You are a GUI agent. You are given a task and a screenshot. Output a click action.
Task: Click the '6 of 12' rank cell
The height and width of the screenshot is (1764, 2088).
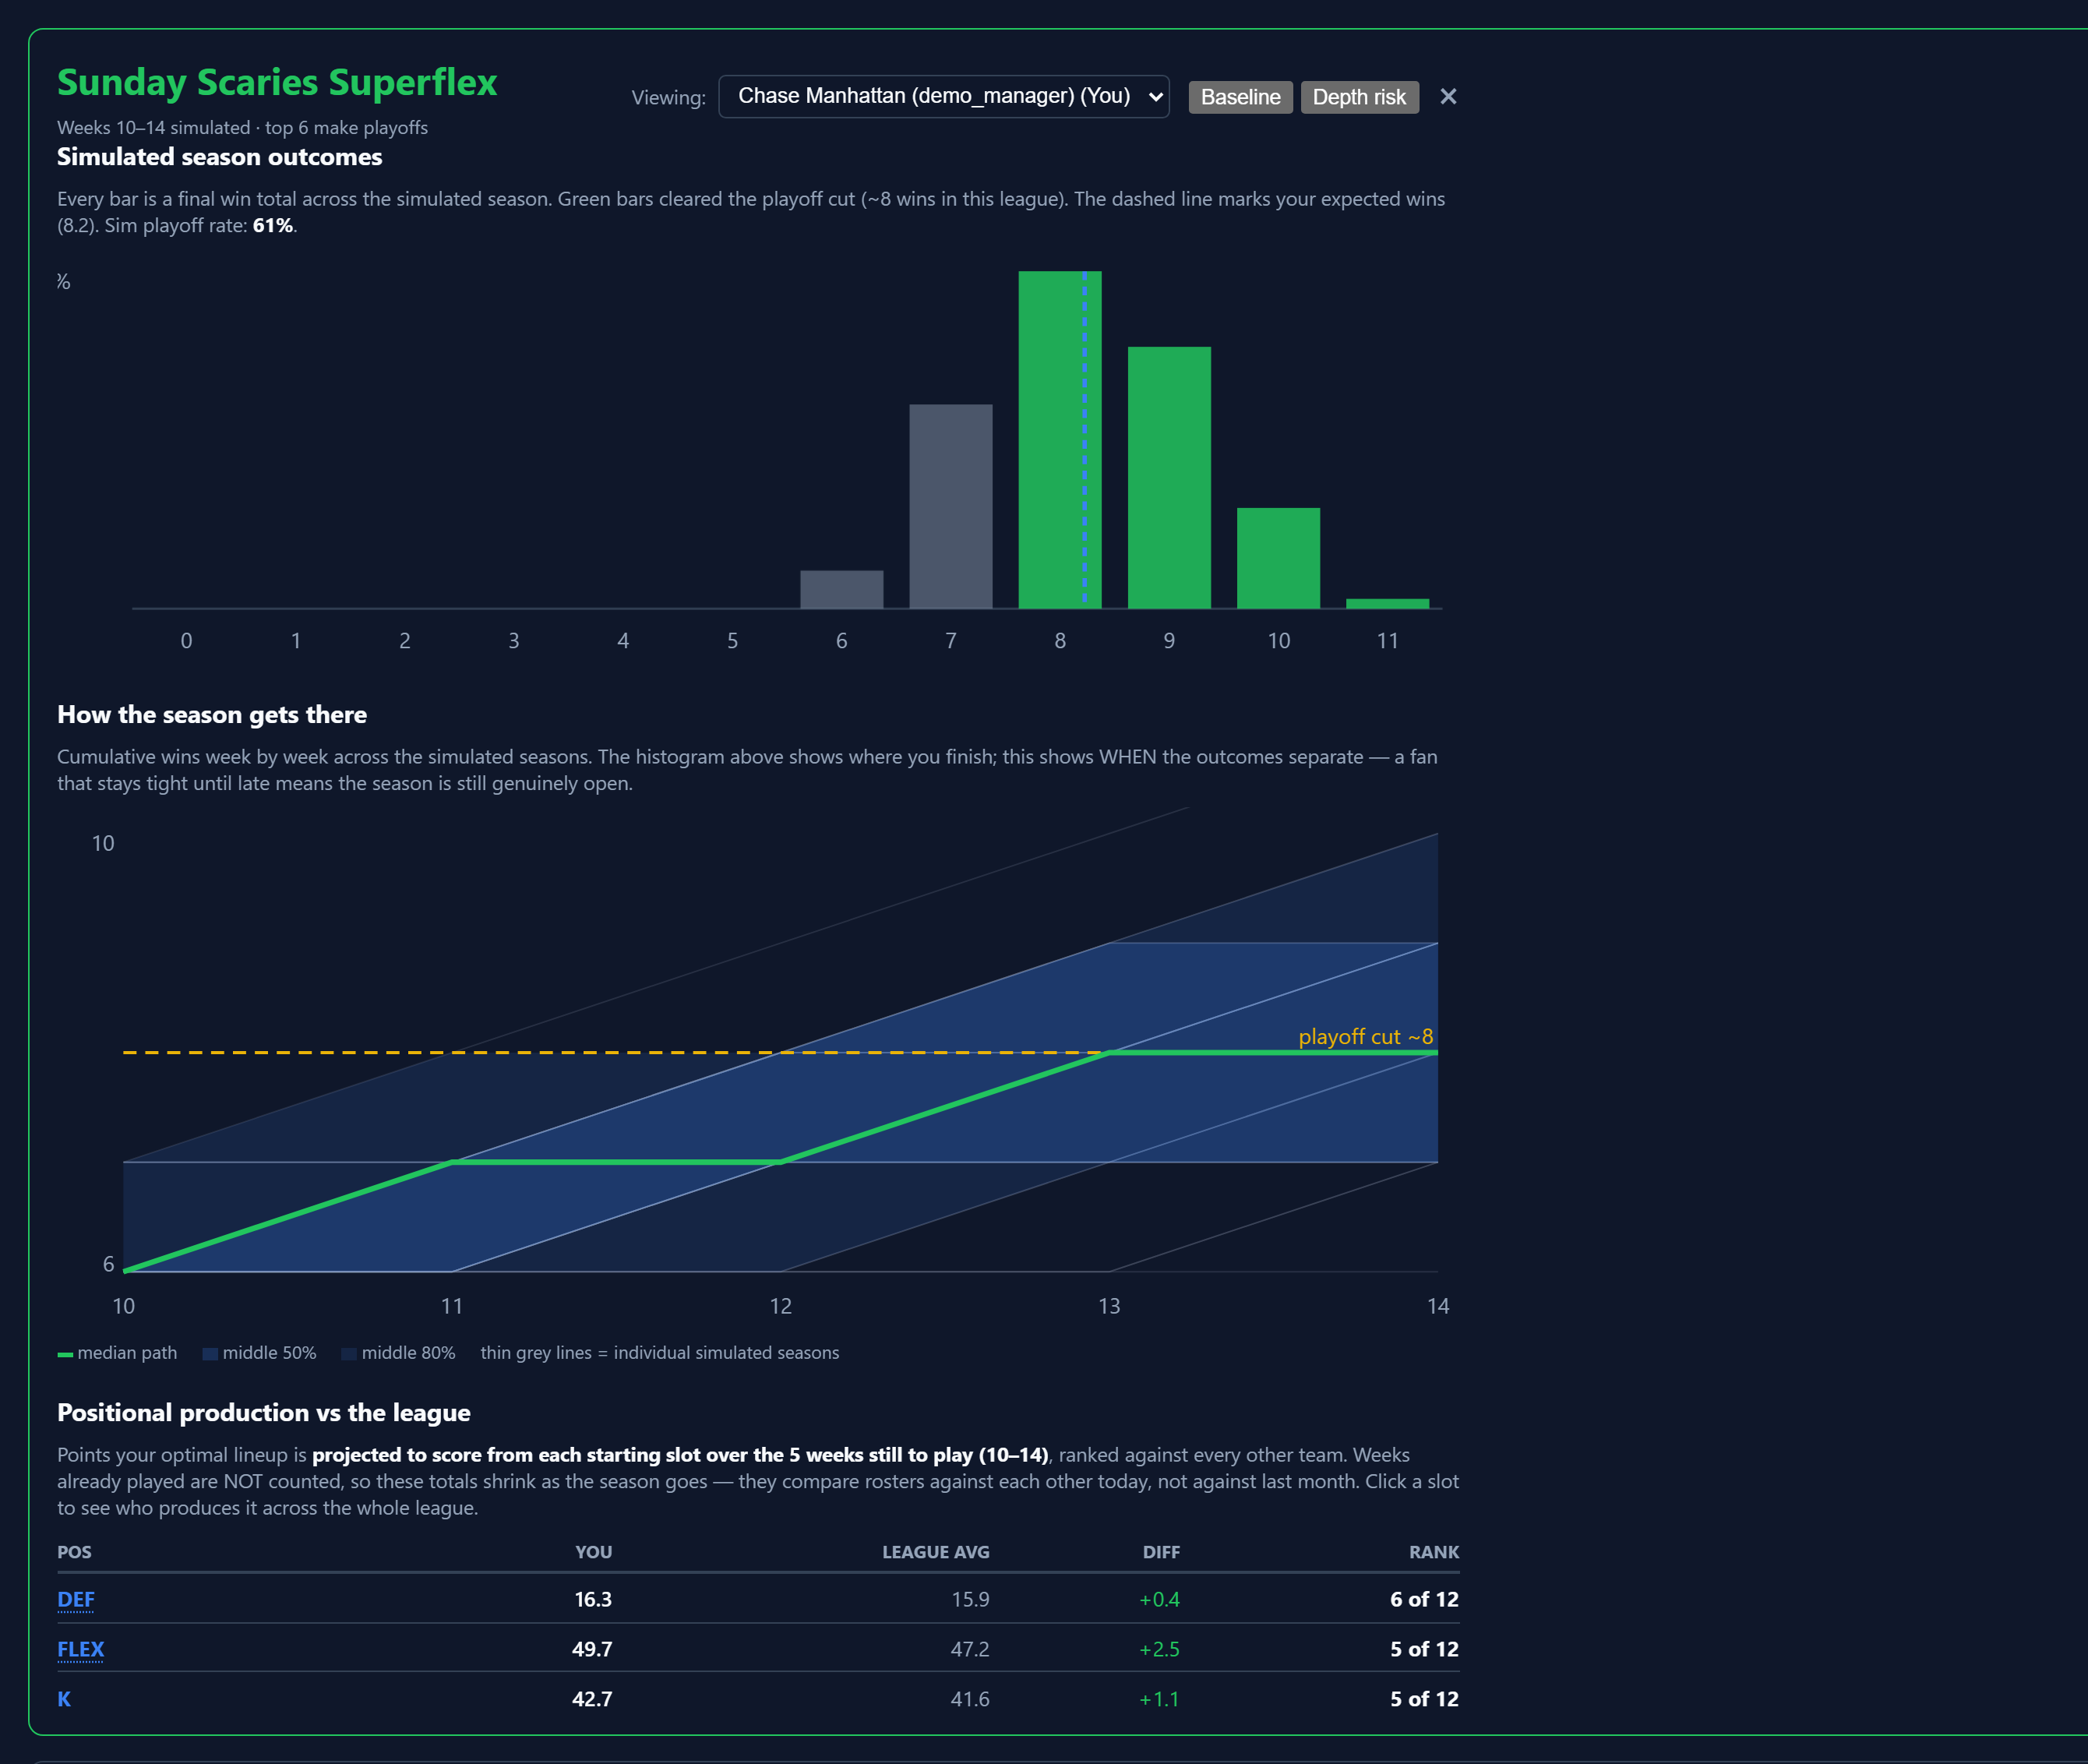pos(1424,1599)
